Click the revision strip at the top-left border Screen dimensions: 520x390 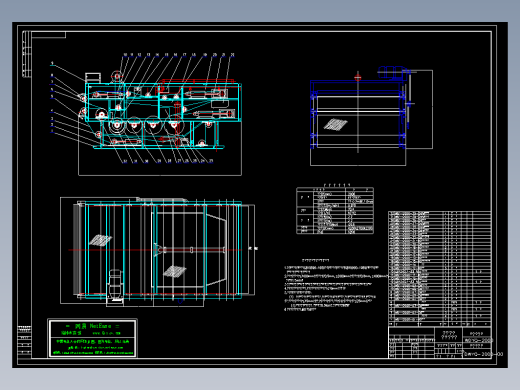[27, 54]
